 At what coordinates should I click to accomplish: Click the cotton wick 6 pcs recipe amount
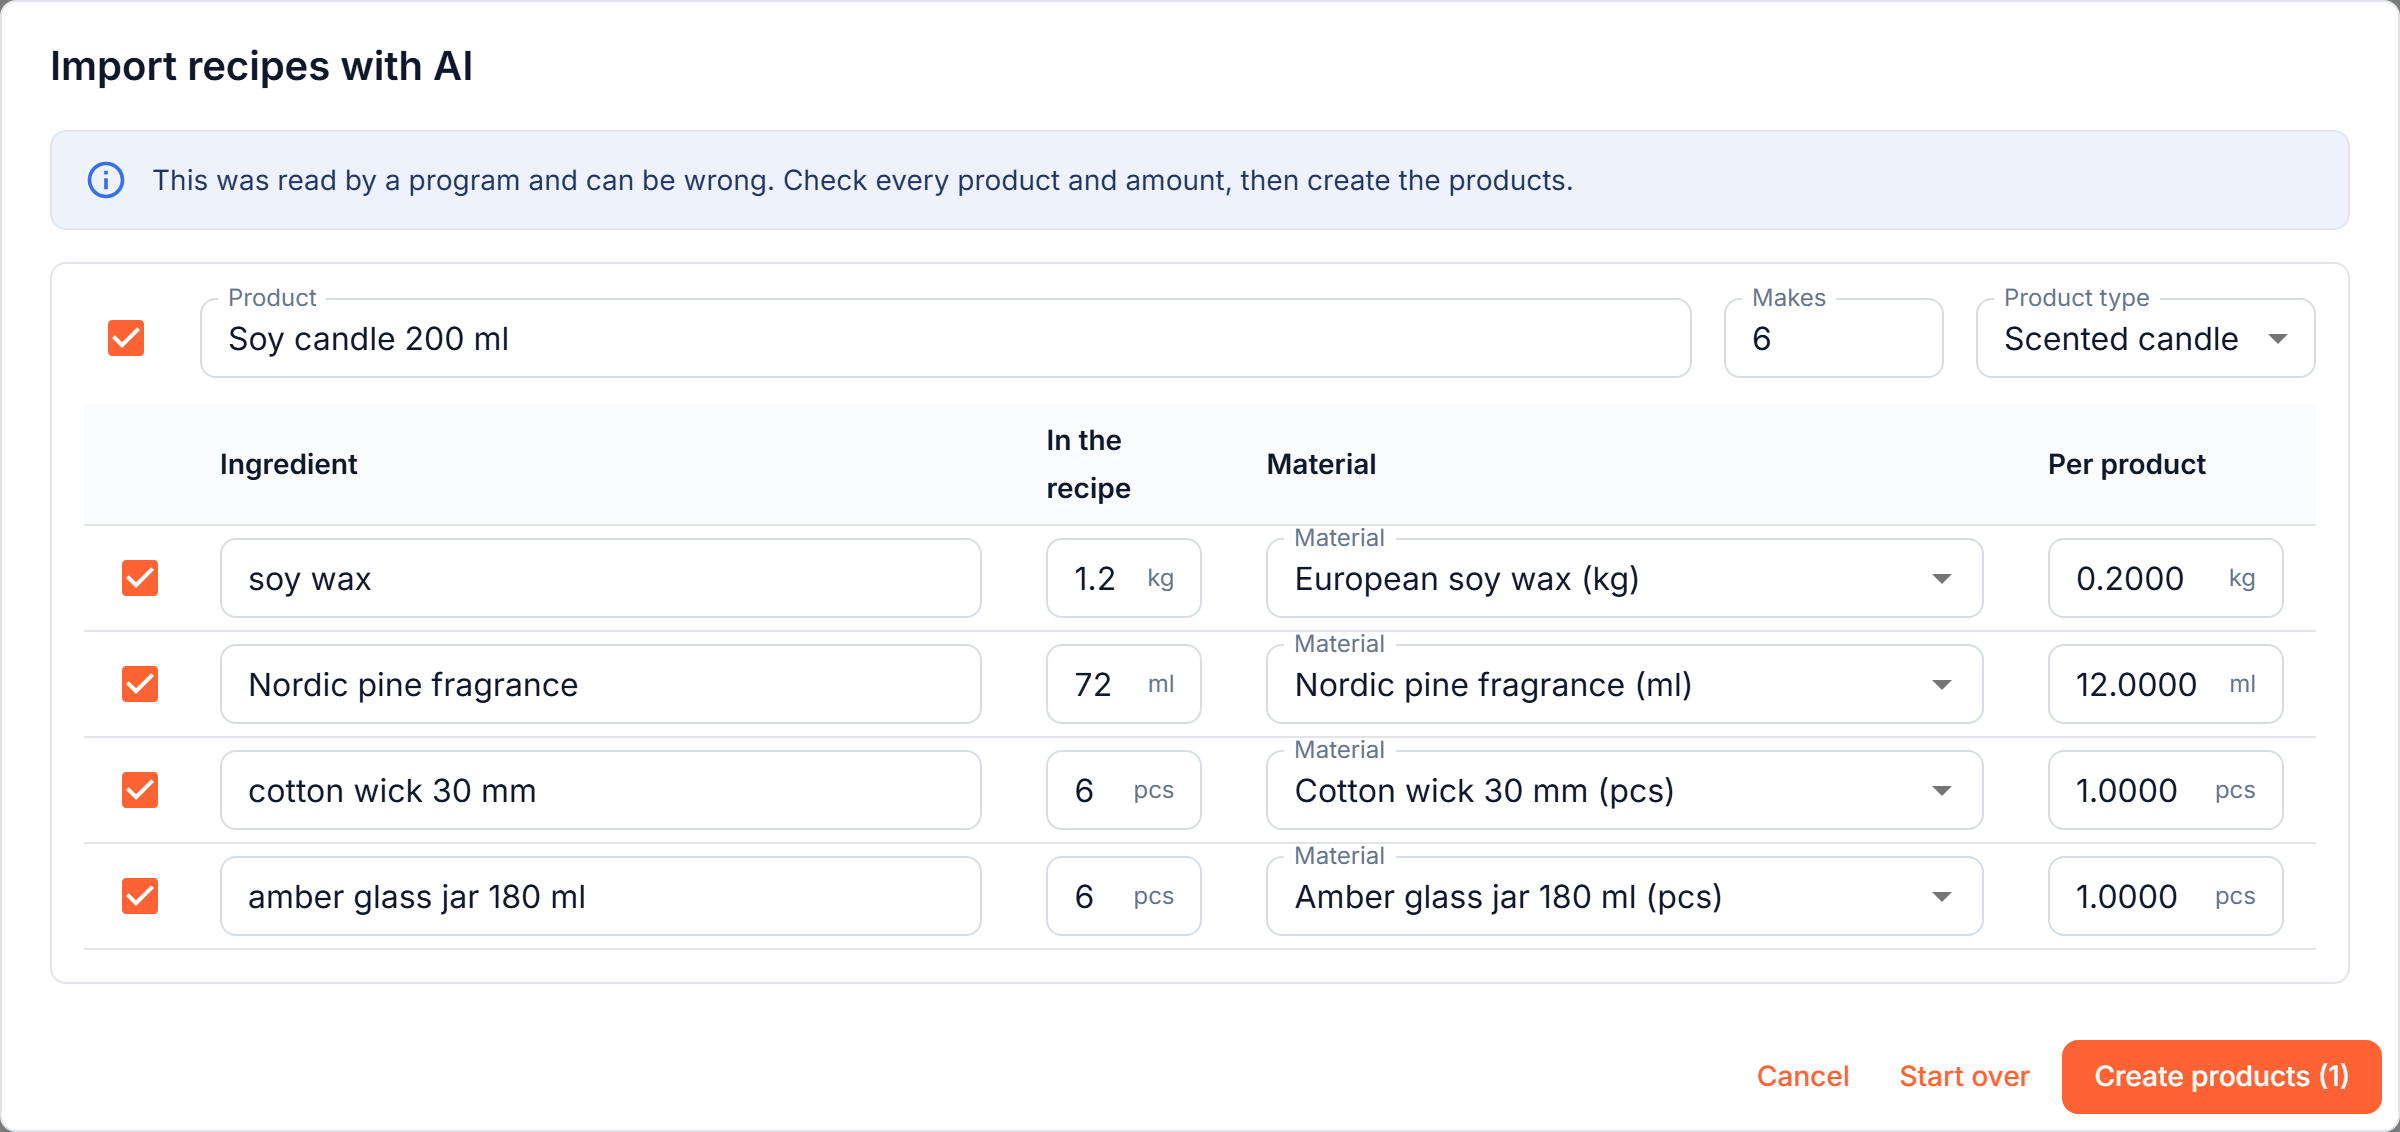[x=1123, y=790]
